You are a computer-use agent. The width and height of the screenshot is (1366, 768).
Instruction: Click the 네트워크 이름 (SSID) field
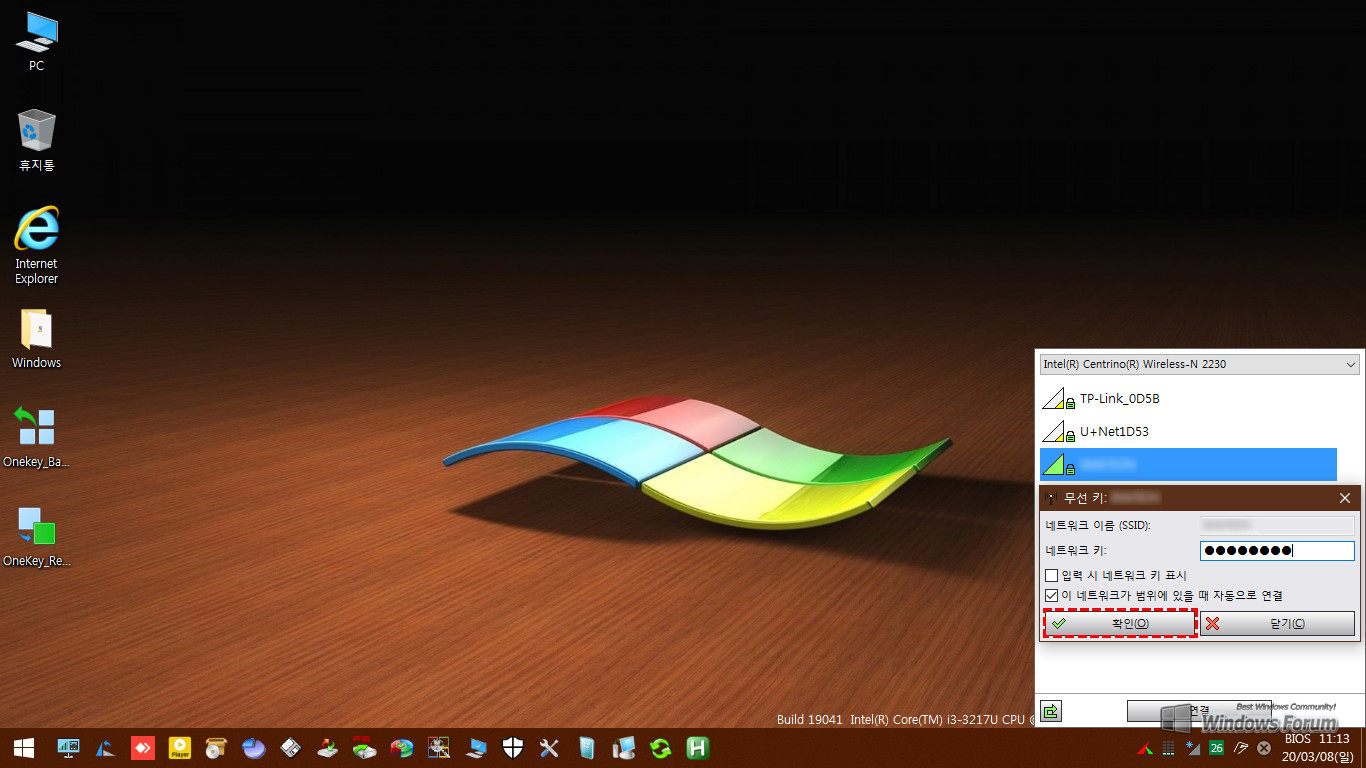point(1277,525)
